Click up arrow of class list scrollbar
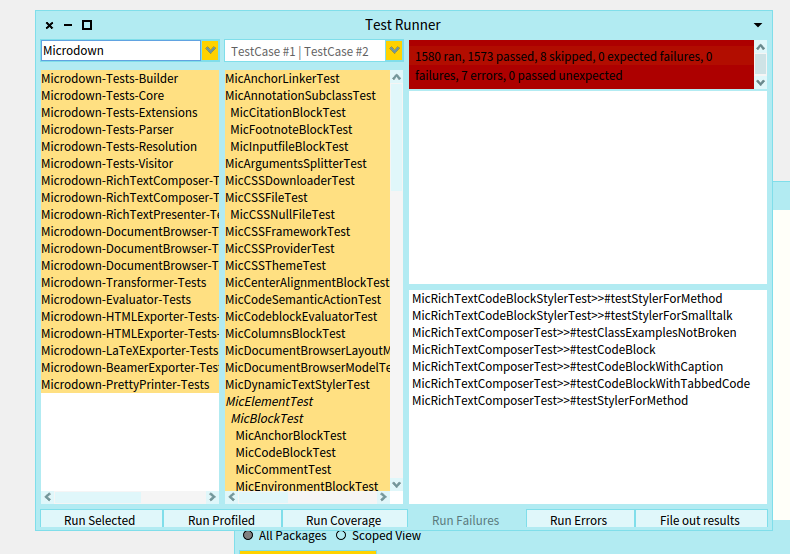790x554 pixels. click(x=397, y=77)
